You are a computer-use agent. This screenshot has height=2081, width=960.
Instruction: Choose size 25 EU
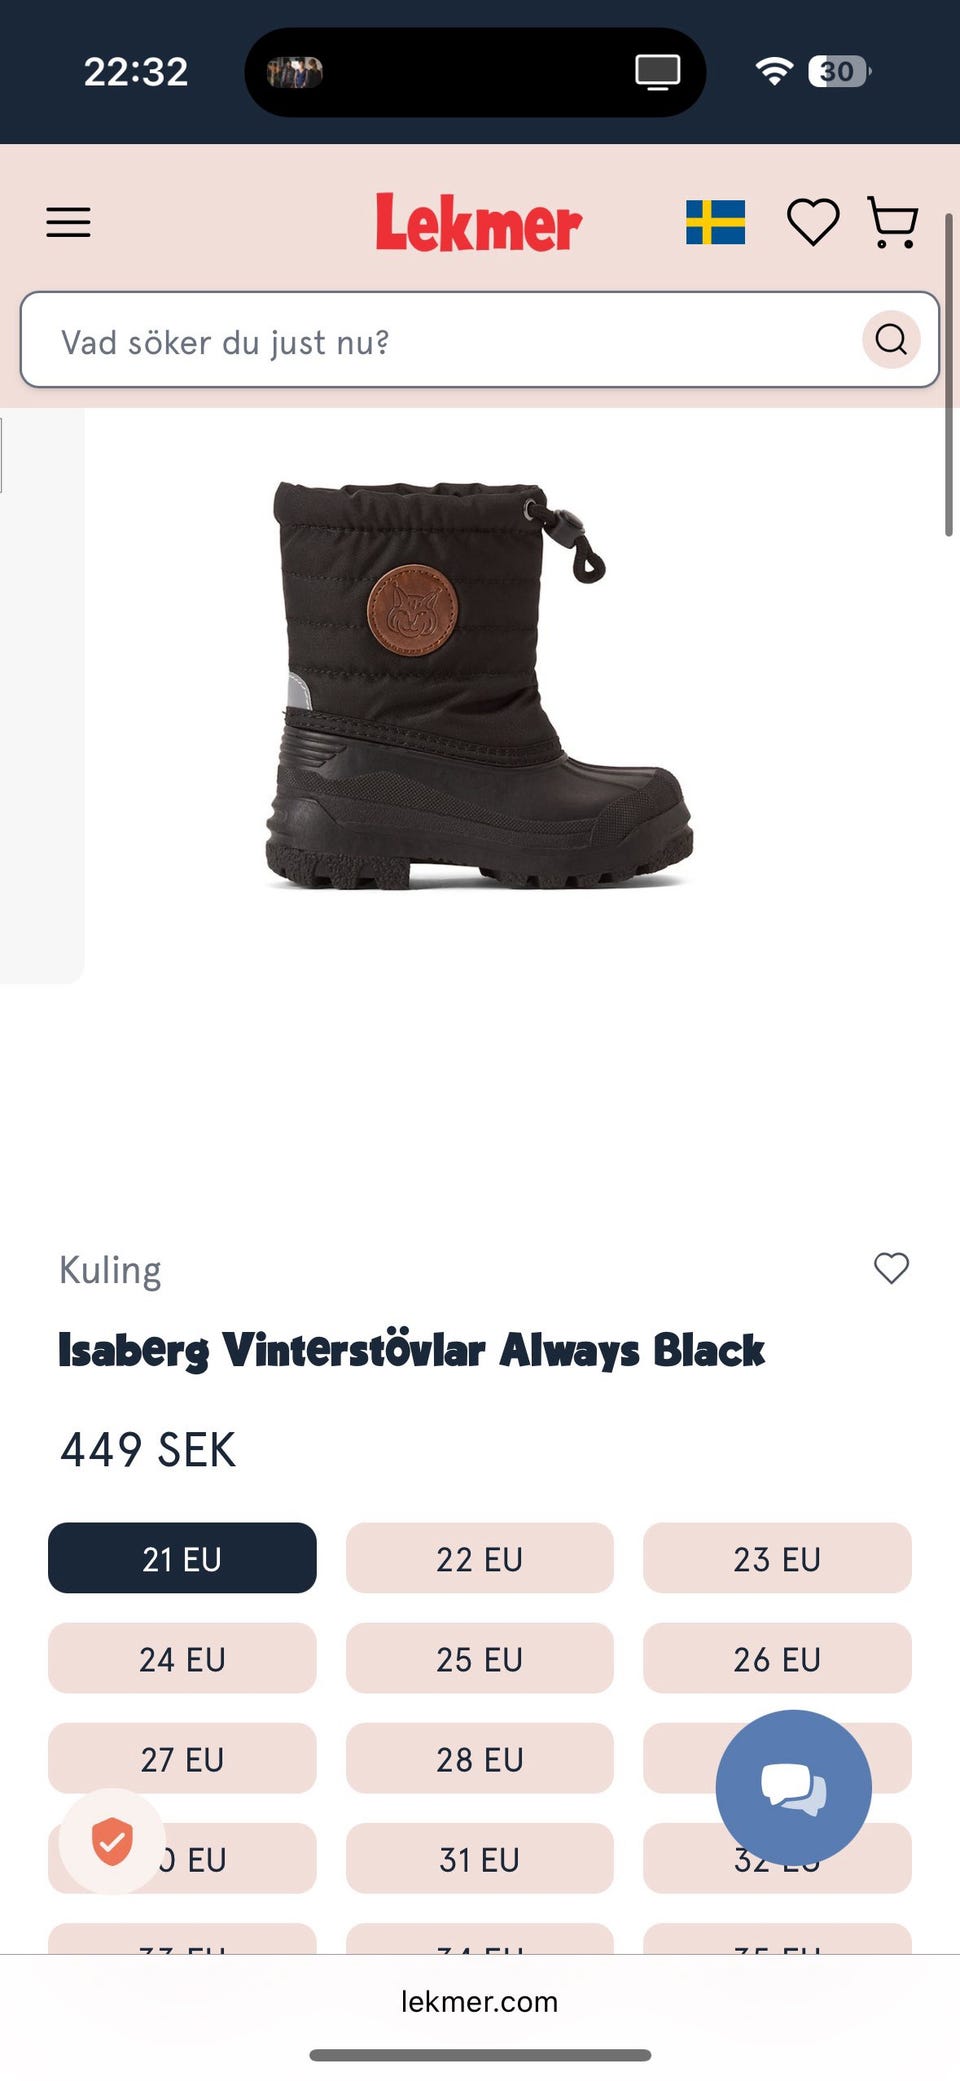tap(479, 1658)
